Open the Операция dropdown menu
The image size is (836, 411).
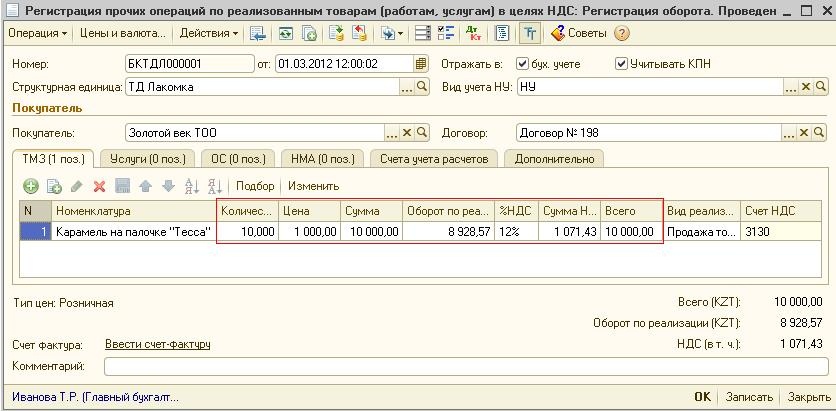pyautogui.click(x=37, y=33)
